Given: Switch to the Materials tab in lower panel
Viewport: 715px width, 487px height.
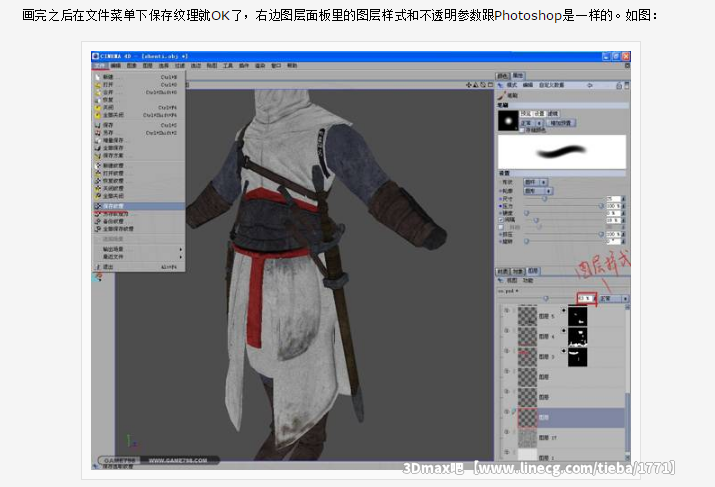Looking at the screenshot, I should click(503, 271).
